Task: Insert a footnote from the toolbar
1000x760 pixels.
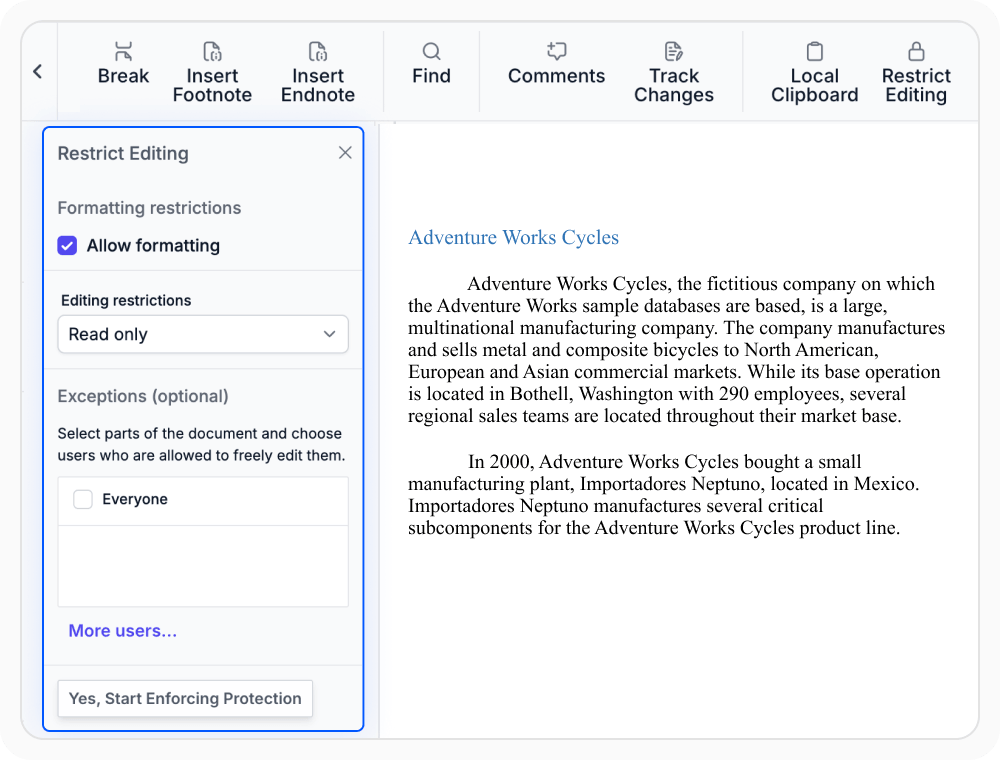Action: 212,72
